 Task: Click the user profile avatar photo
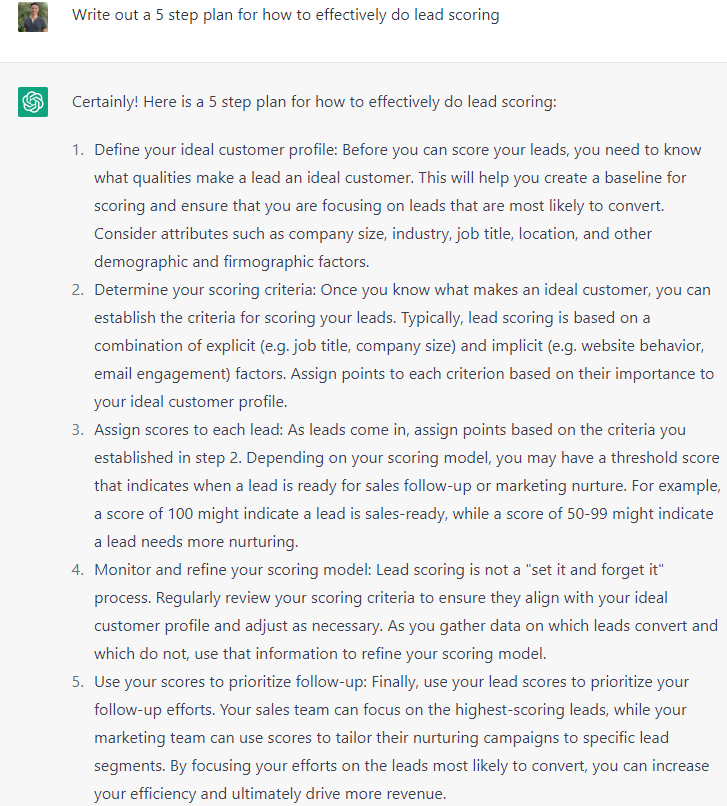tap(33, 16)
